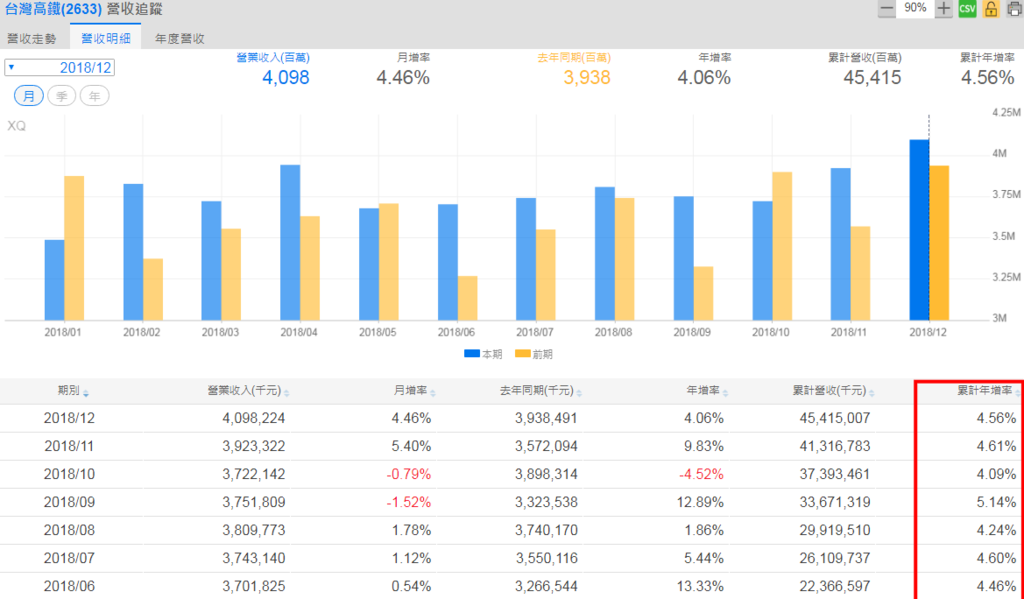Click the orange 2018/01 bar
Viewport: 1024px width, 599px height.
tap(74, 248)
